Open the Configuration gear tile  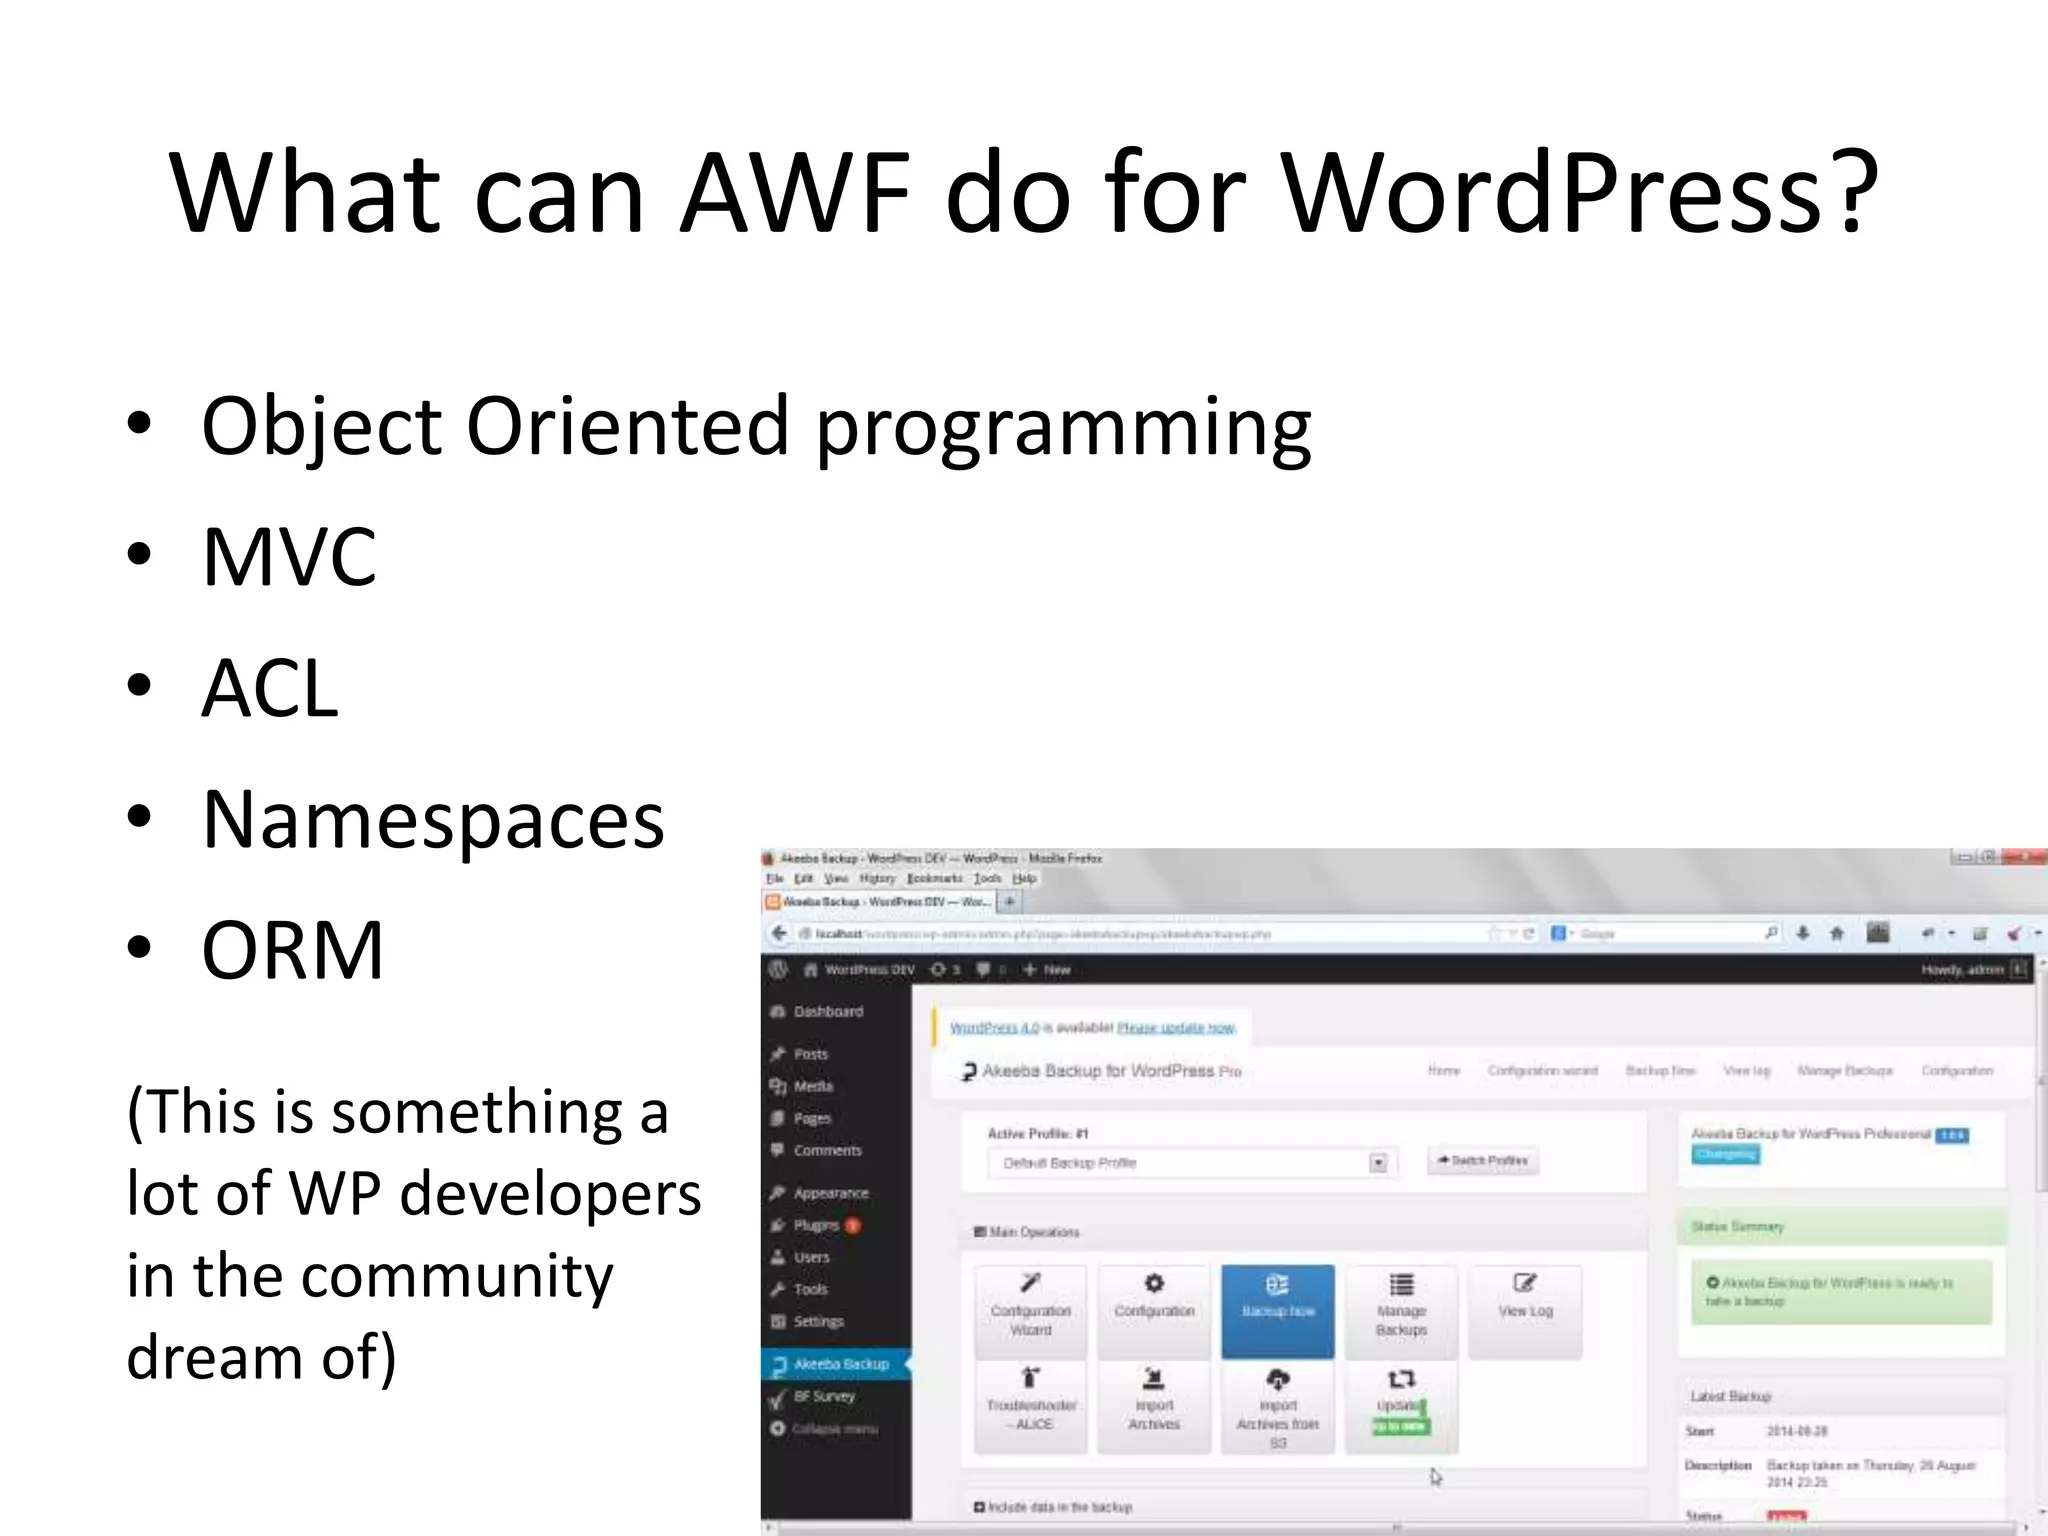(x=1154, y=1311)
